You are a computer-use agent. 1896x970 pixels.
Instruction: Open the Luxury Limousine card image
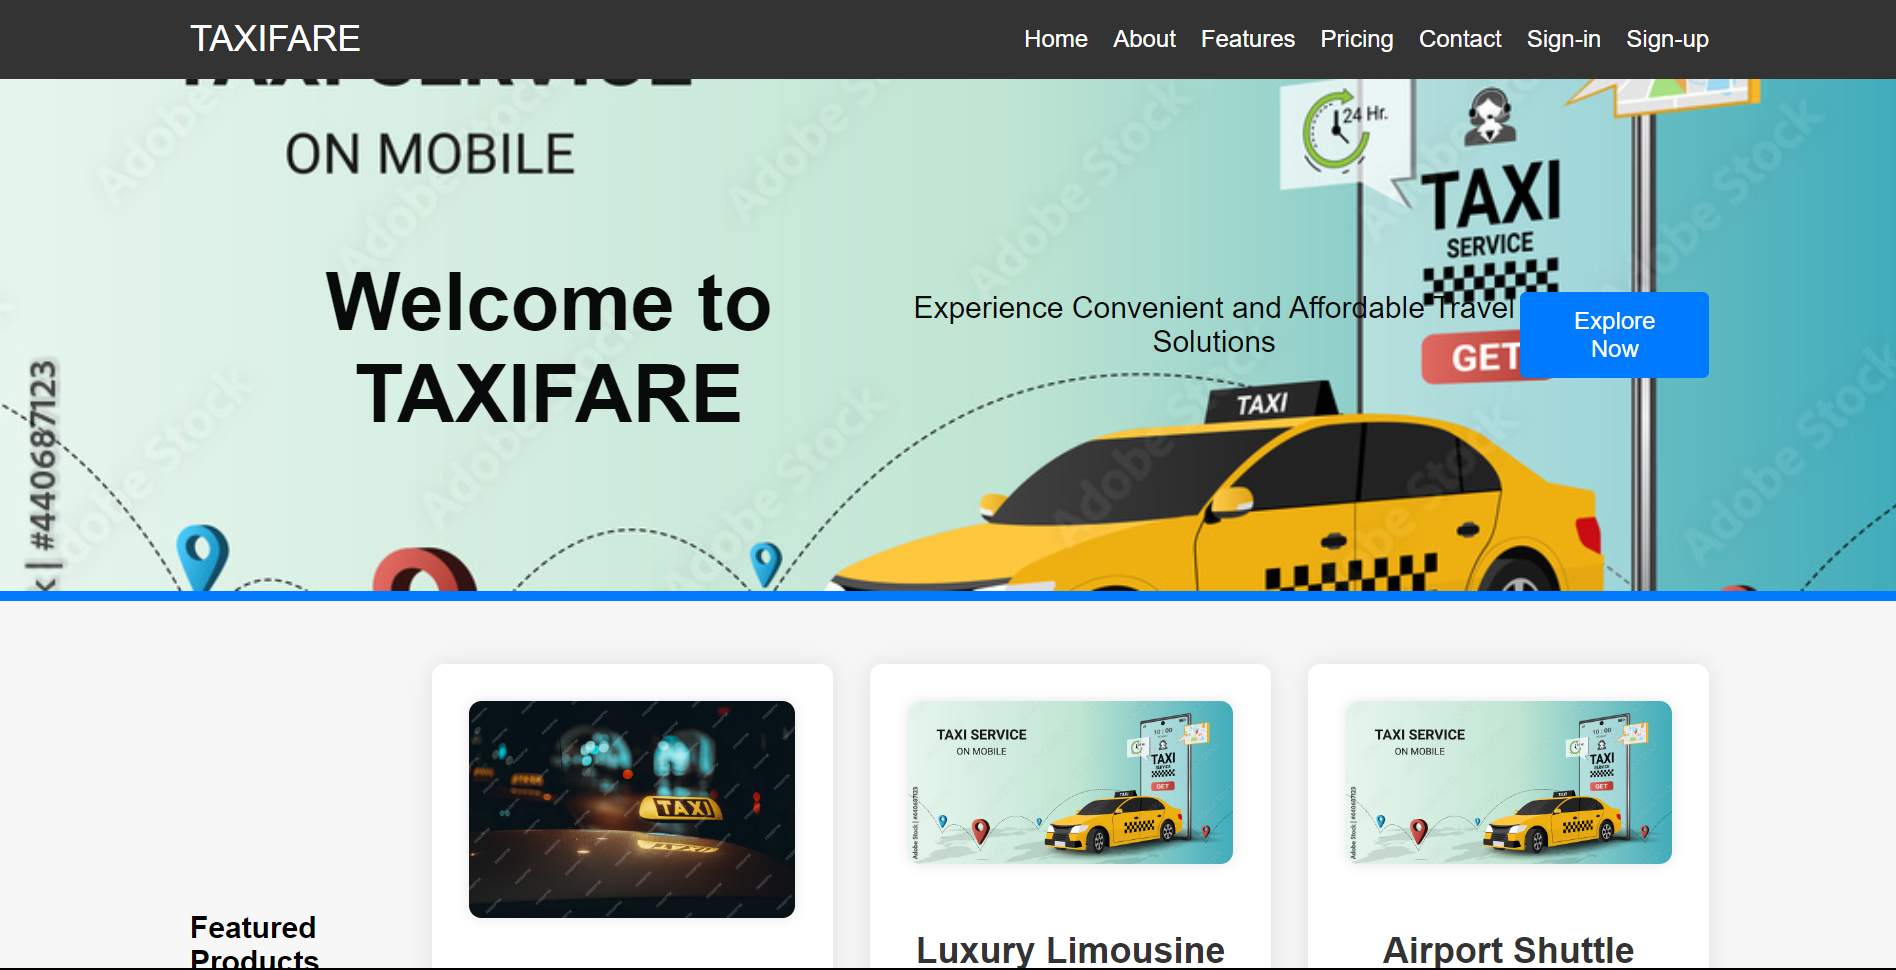pos(1070,782)
